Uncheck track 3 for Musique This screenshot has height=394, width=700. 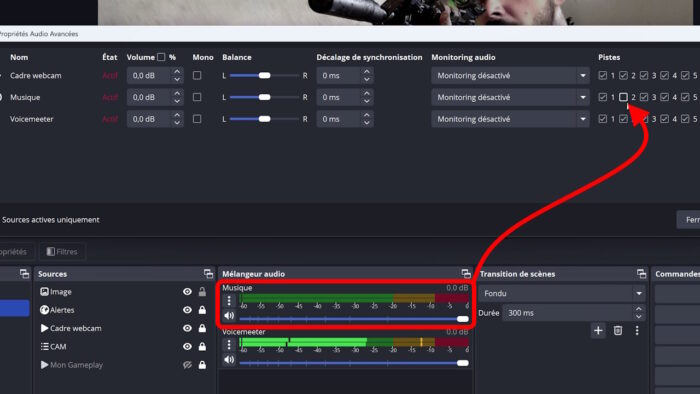point(644,97)
